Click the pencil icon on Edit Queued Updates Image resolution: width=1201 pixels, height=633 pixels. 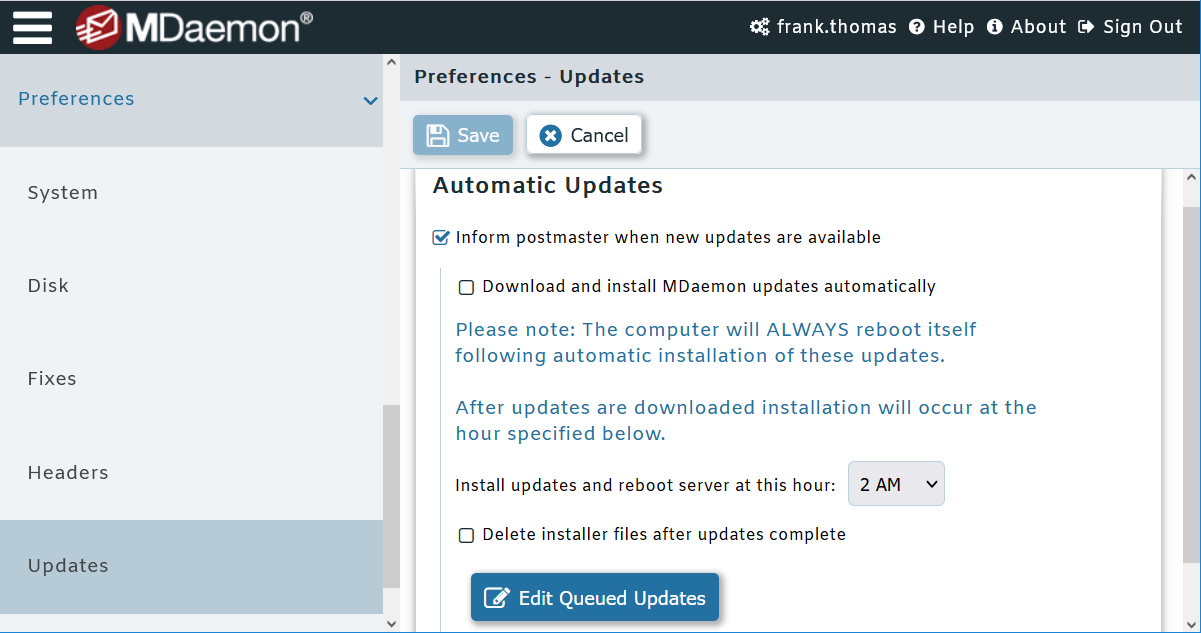click(495, 596)
